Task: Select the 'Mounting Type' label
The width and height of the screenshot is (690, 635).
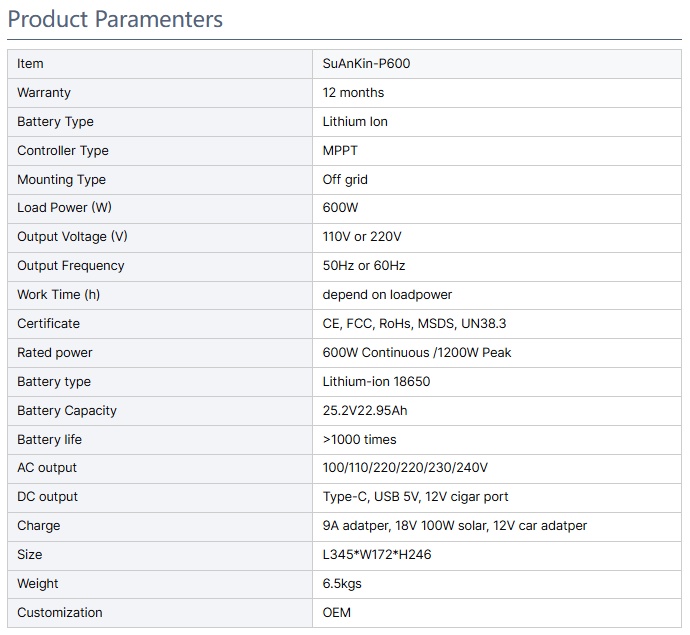Action: click(62, 180)
